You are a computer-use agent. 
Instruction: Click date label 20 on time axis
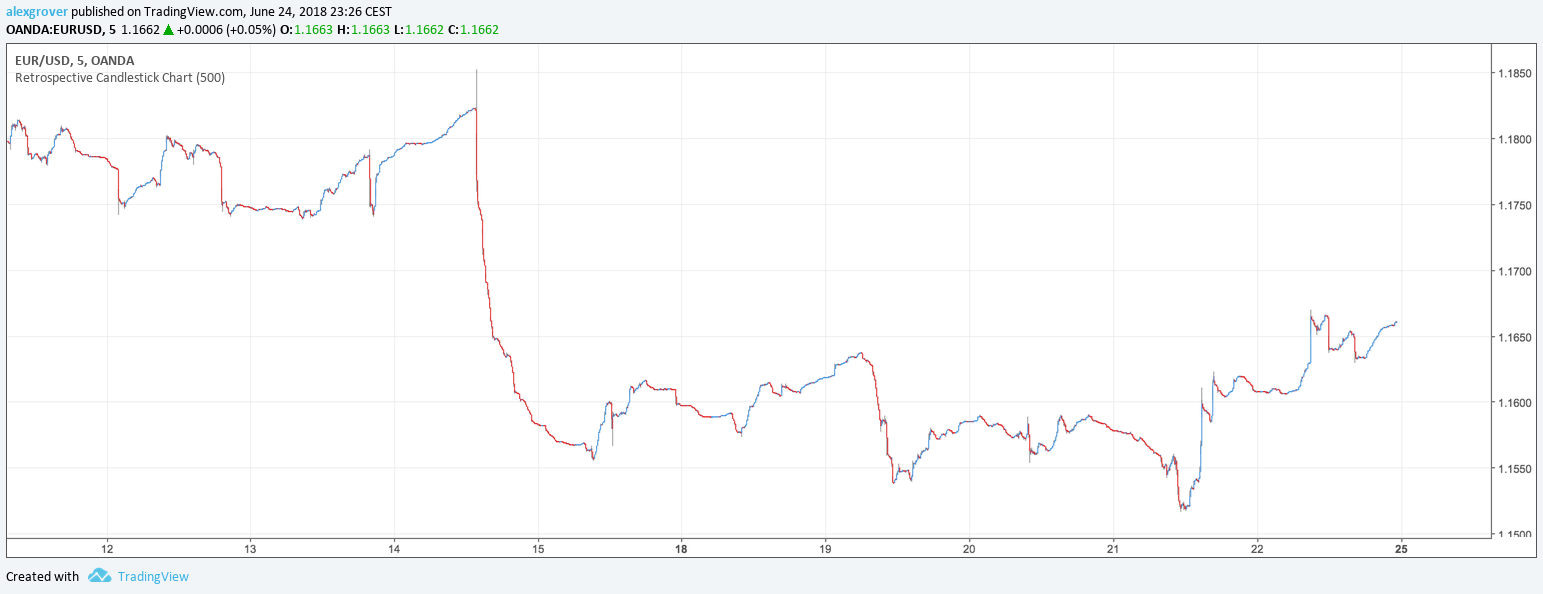(x=969, y=548)
